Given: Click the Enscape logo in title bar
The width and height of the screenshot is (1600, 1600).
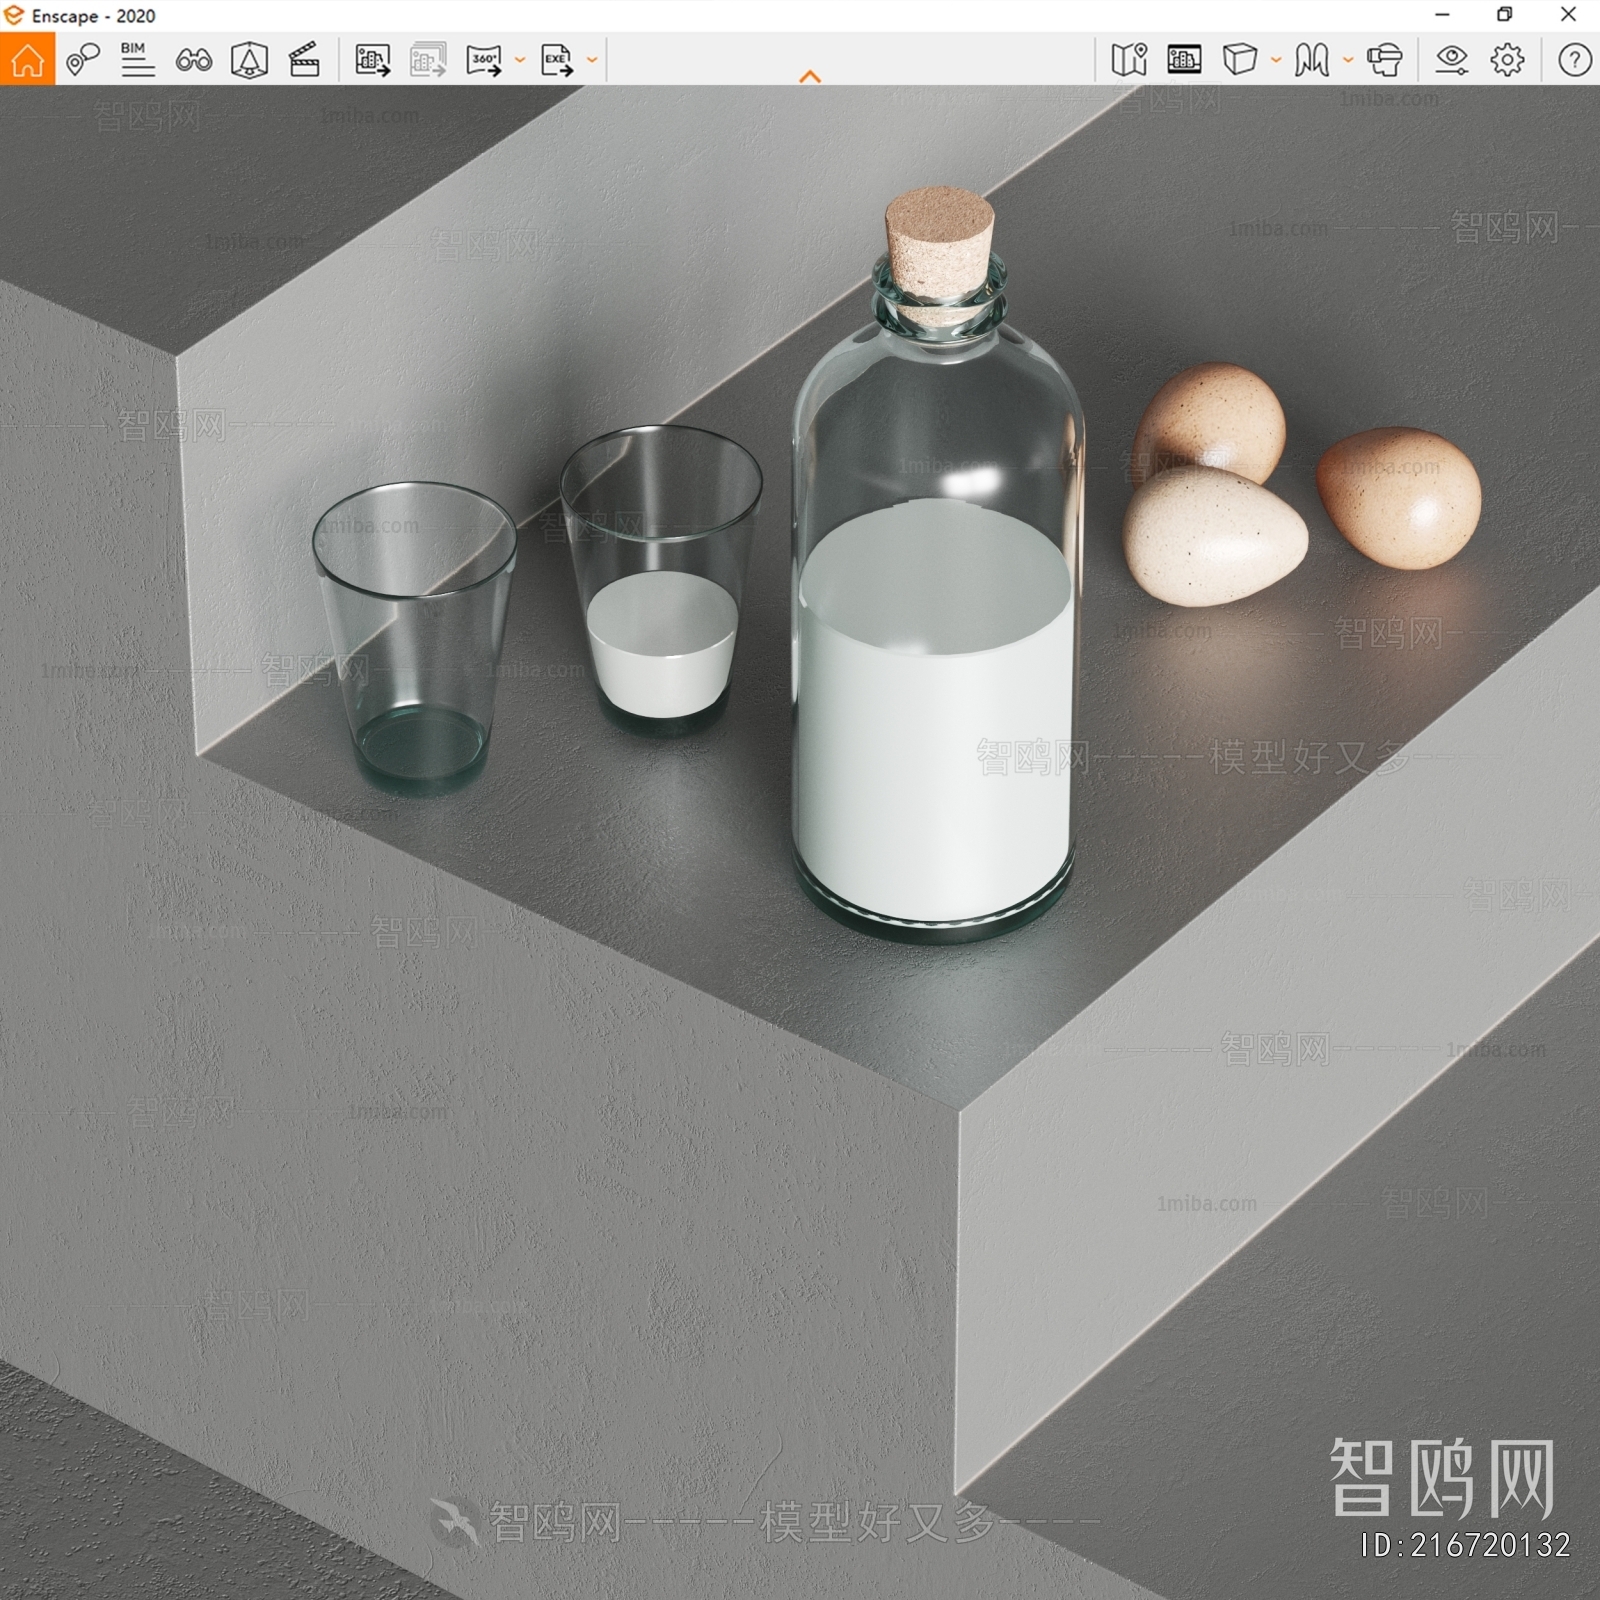Looking at the screenshot, I should (14, 15).
